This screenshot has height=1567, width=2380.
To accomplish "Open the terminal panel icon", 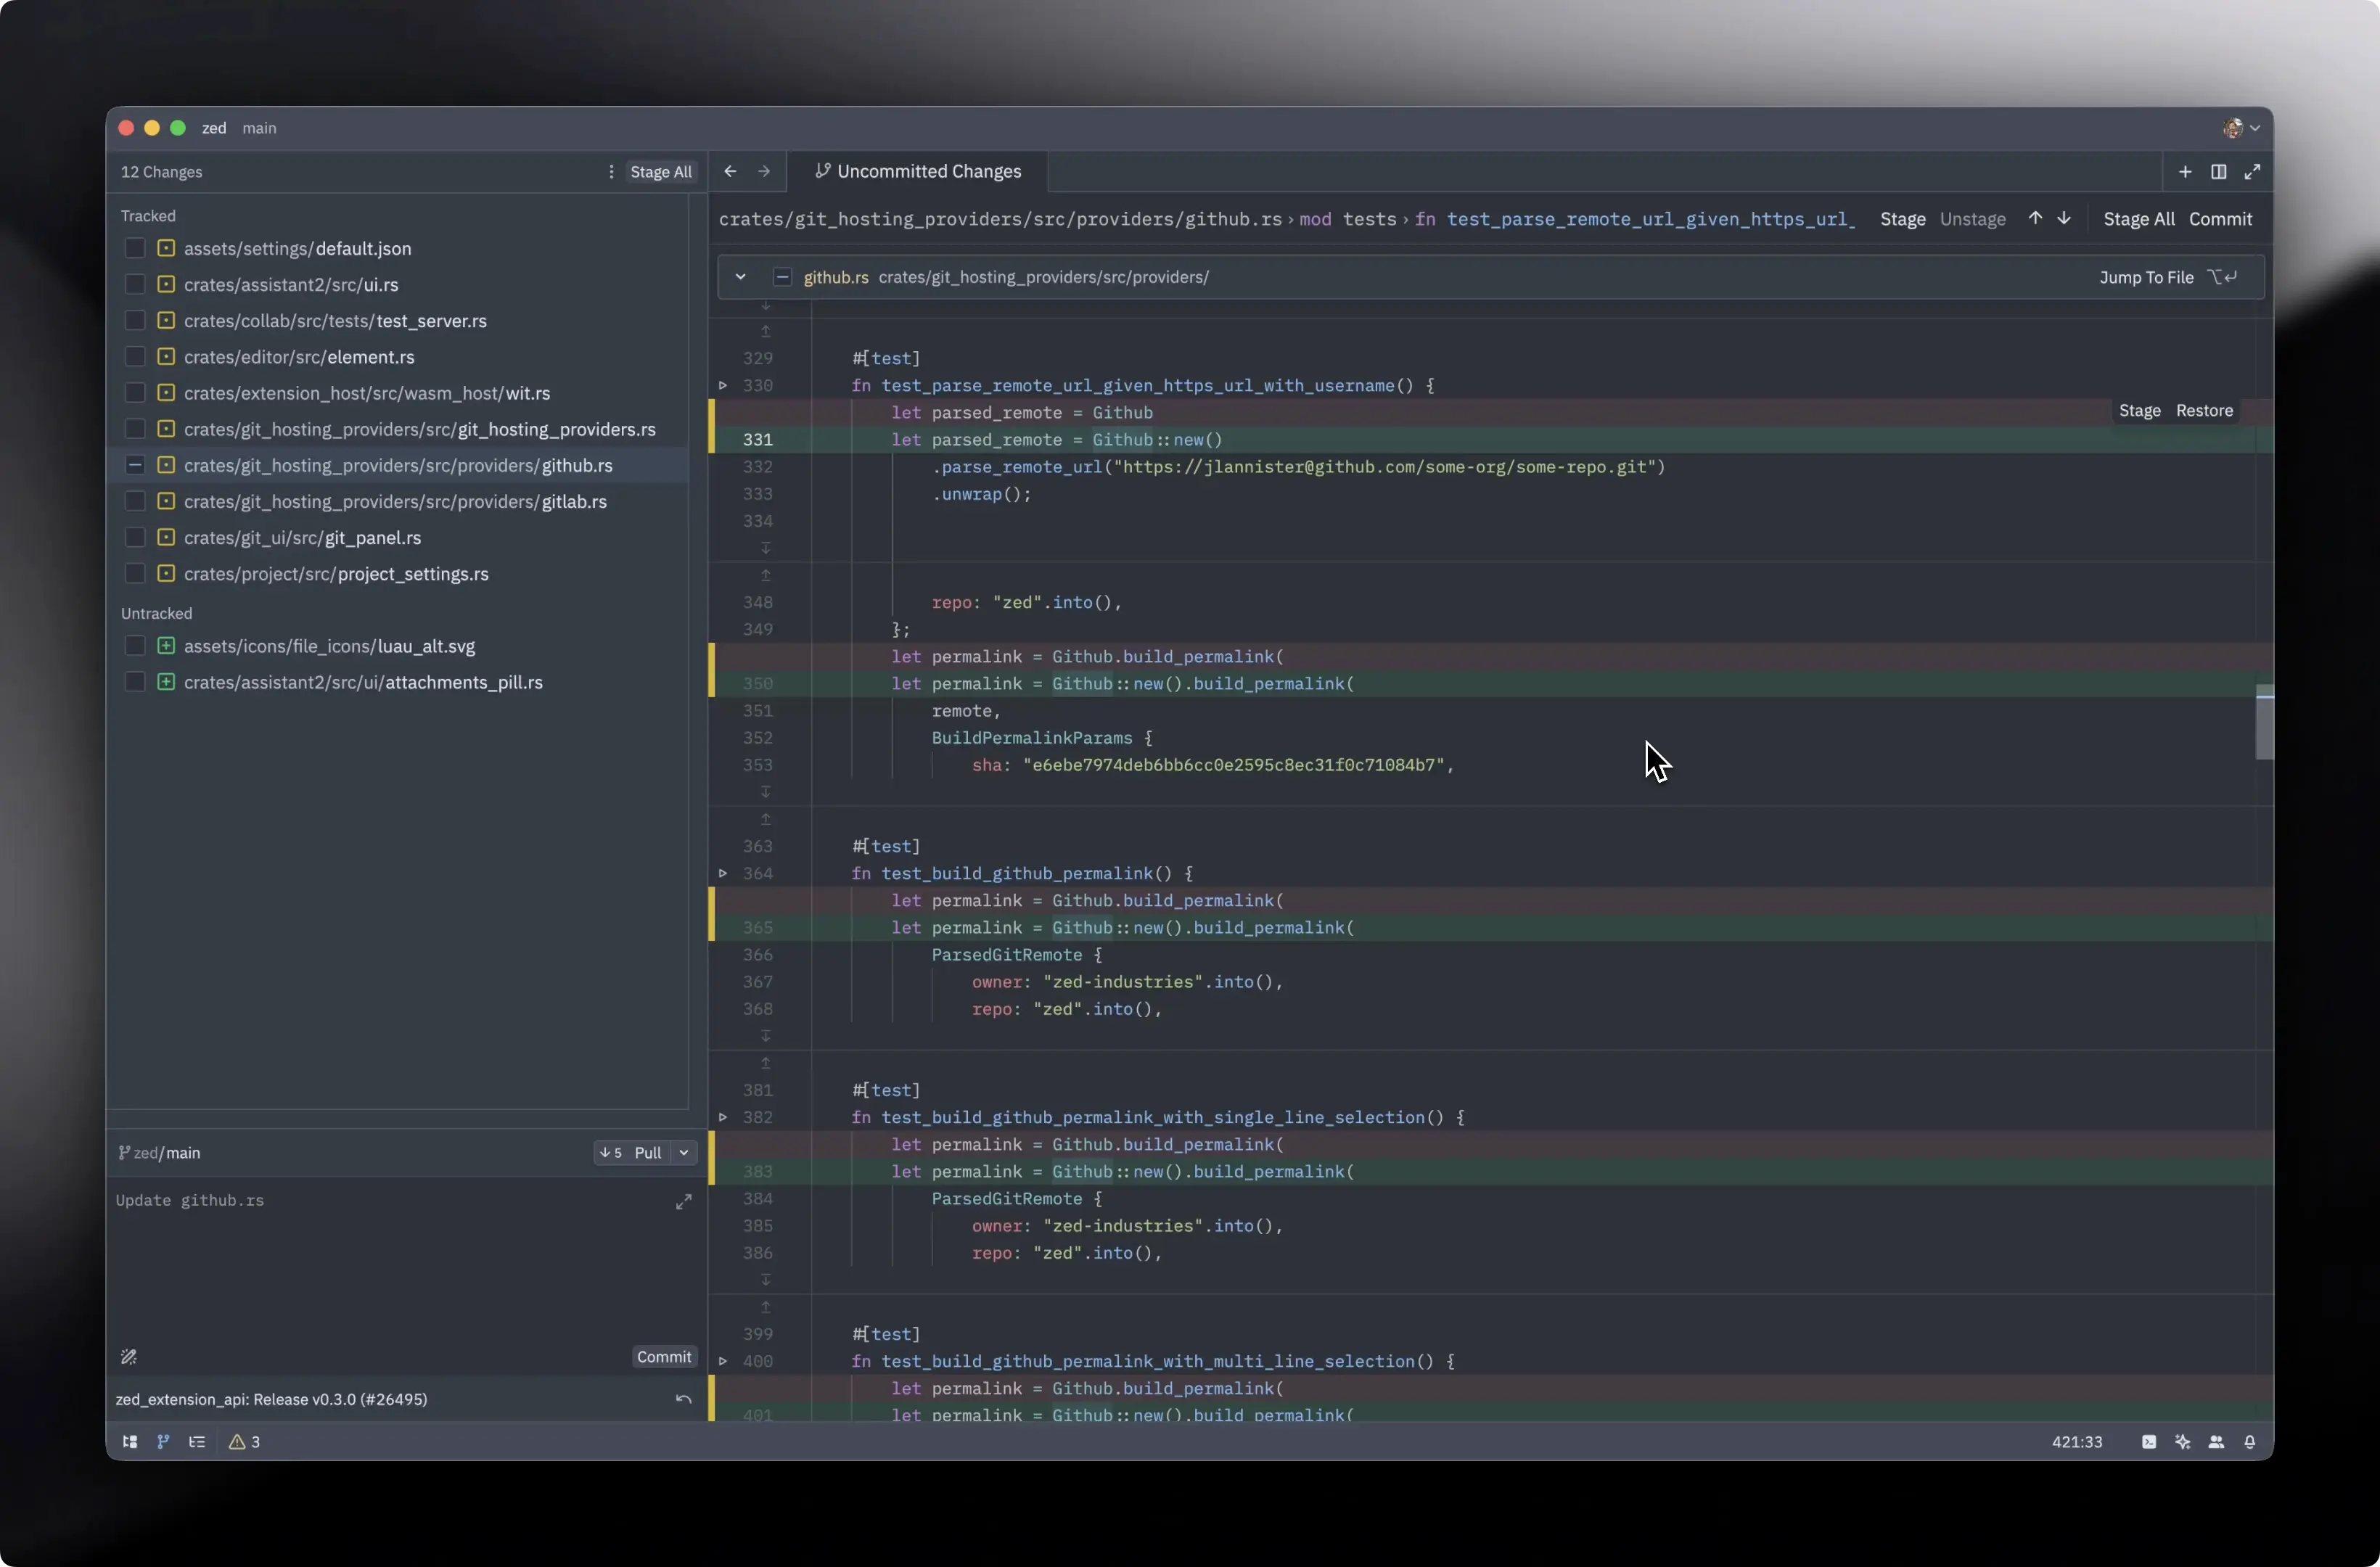I will click(2148, 1441).
